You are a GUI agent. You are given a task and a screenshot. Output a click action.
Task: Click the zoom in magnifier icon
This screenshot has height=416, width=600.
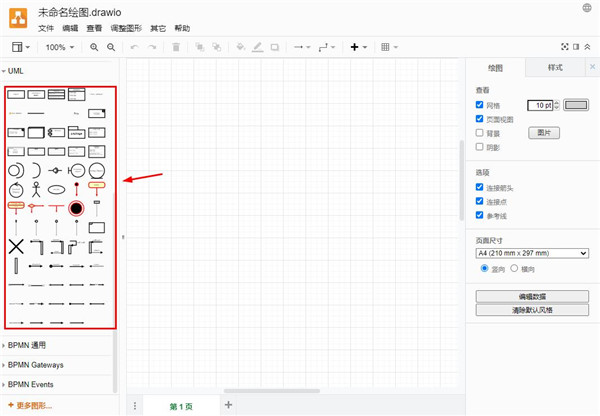coord(95,47)
